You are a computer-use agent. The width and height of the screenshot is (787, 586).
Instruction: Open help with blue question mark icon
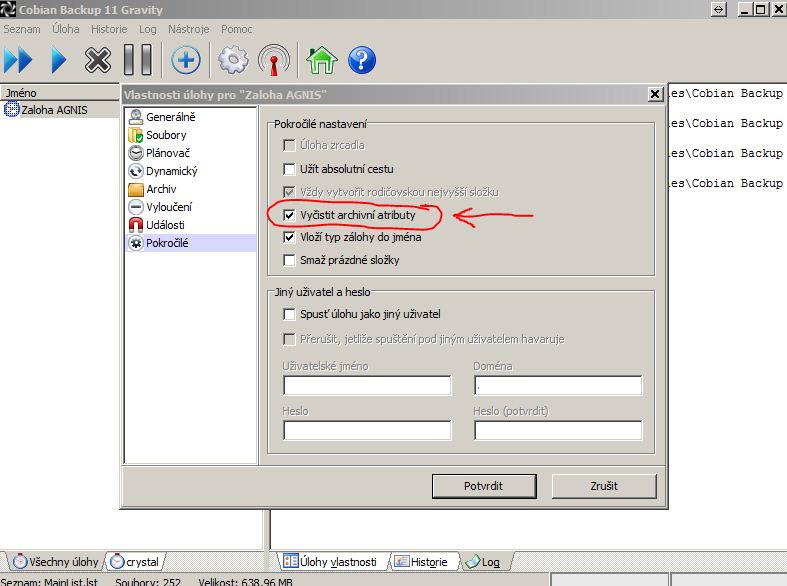click(362, 60)
